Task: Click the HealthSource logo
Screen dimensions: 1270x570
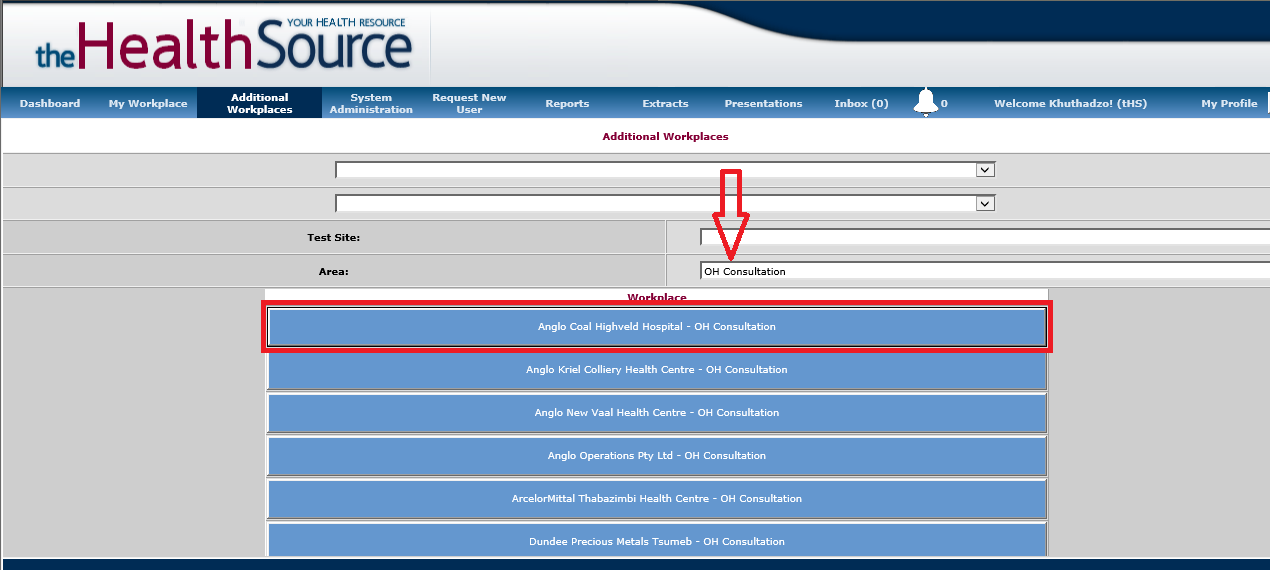Action: (x=223, y=44)
